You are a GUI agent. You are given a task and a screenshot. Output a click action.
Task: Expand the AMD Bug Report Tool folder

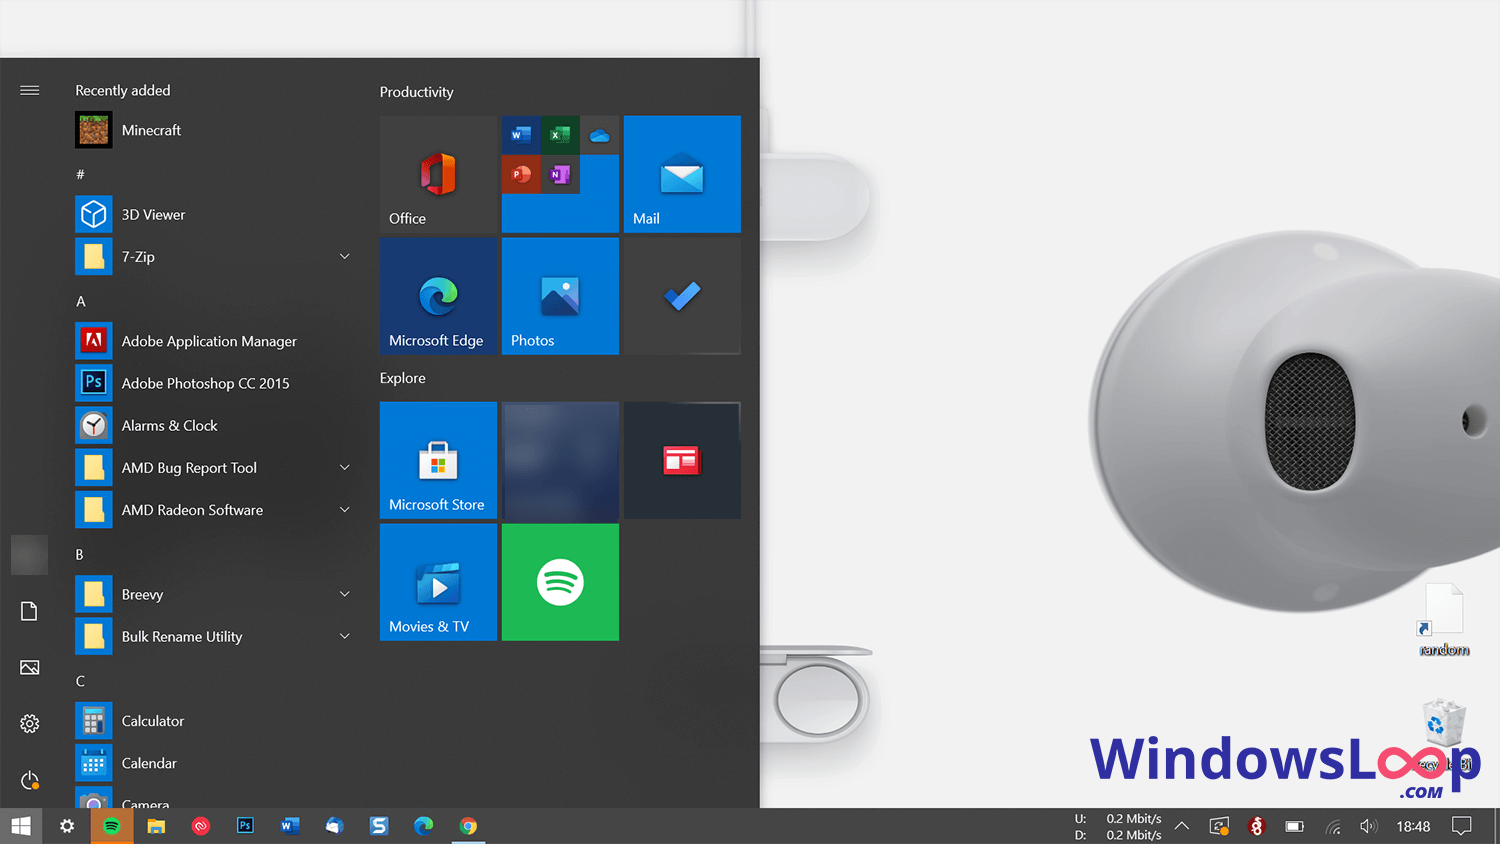click(344, 468)
